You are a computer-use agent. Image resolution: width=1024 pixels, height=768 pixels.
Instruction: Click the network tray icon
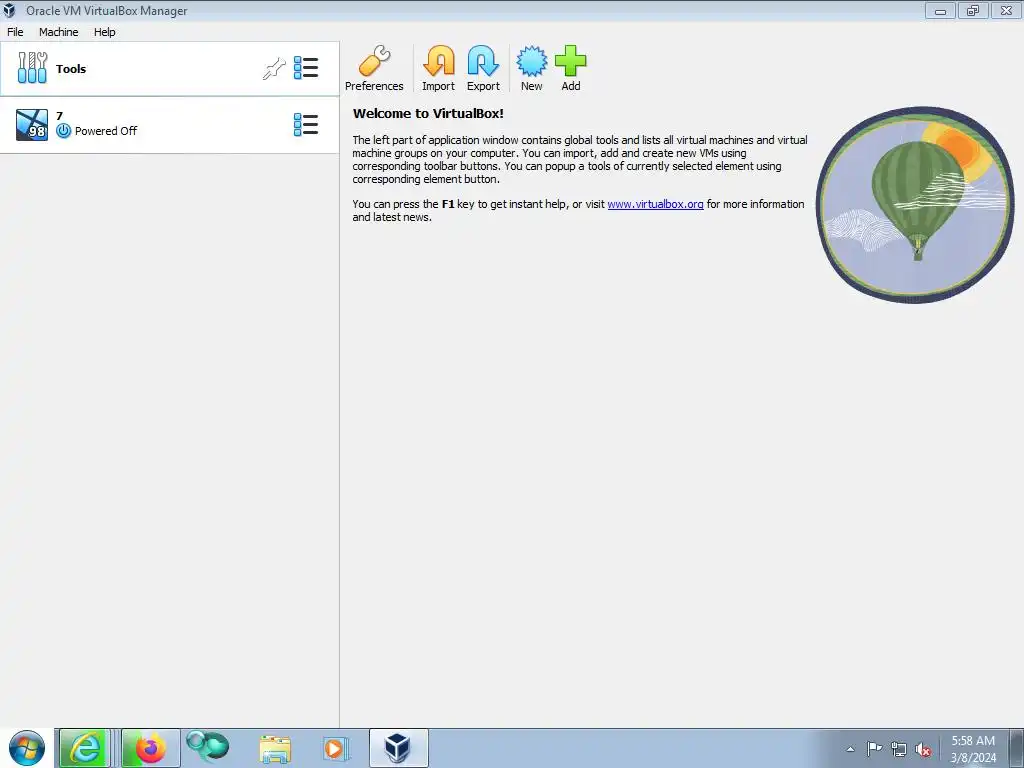coord(899,749)
